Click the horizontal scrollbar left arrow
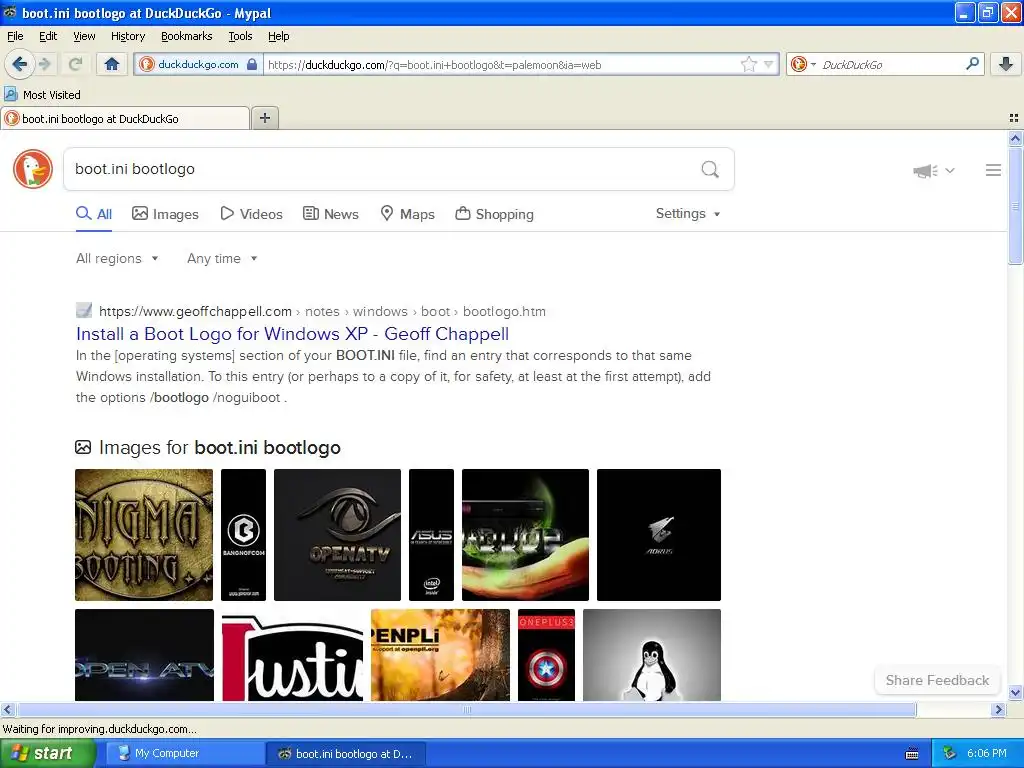The width and height of the screenshot is (1024, 768). (7, 709)
